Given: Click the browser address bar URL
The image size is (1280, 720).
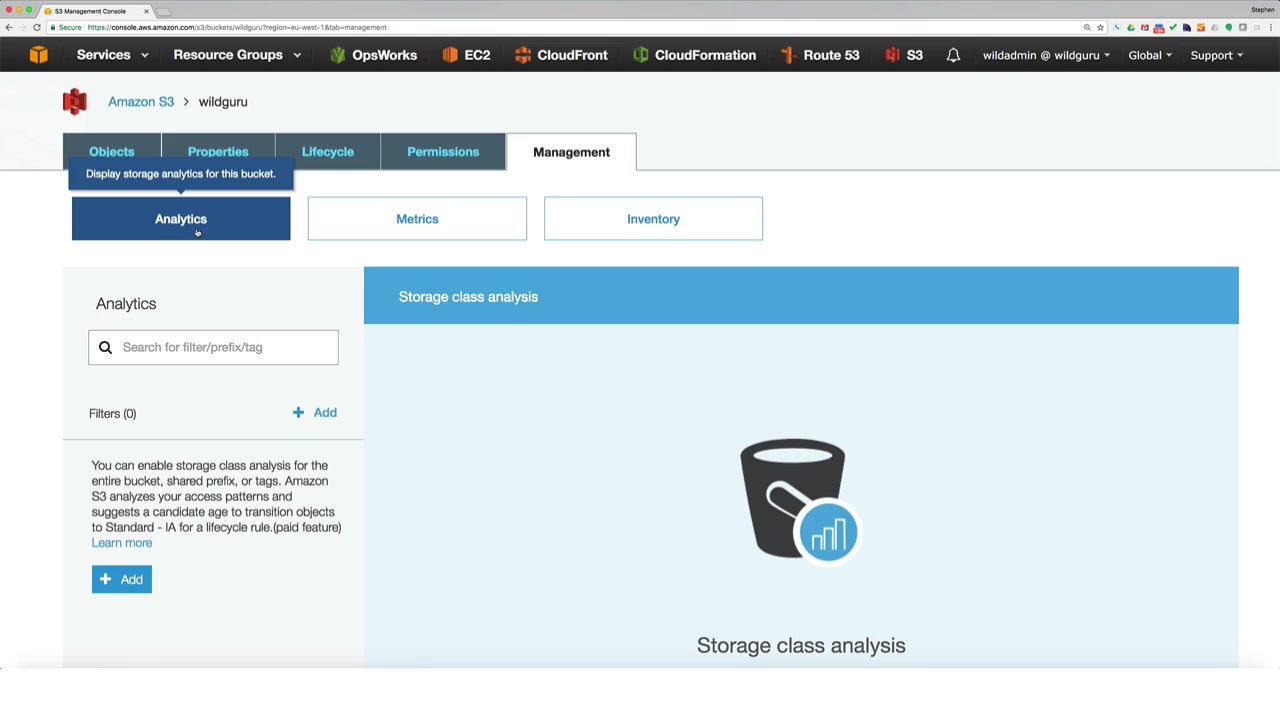Looking at the screenshot, I should 237,27.
